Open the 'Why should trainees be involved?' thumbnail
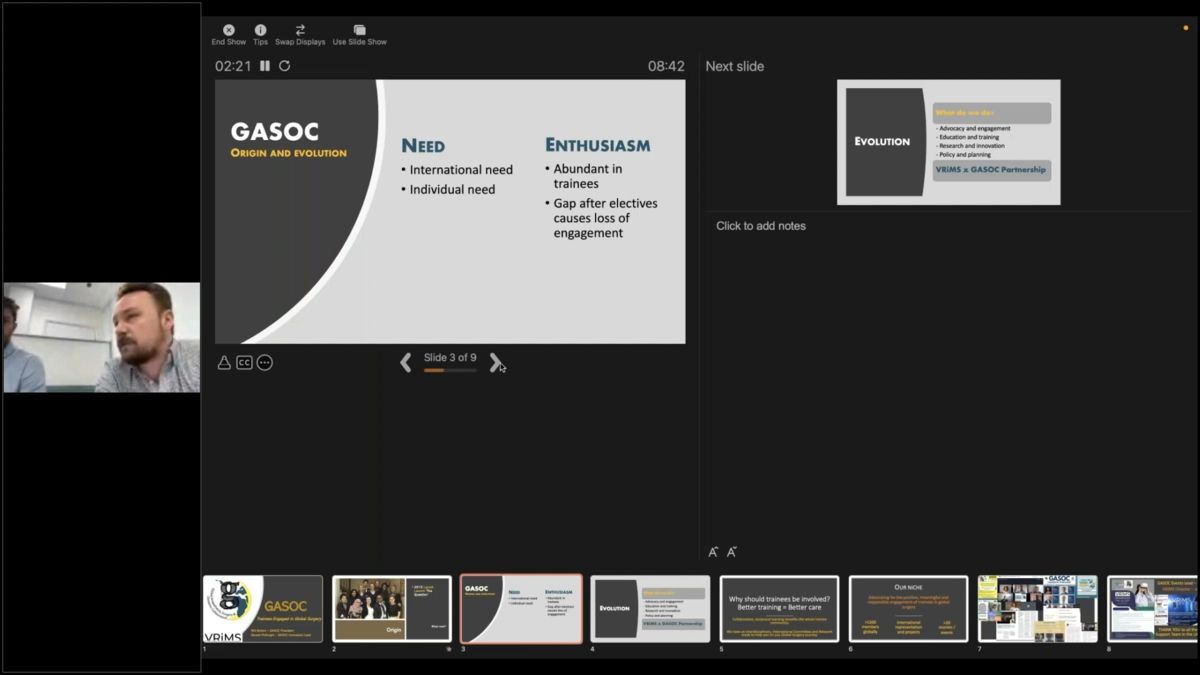The image size is (1200, 675). pos(779,608)
